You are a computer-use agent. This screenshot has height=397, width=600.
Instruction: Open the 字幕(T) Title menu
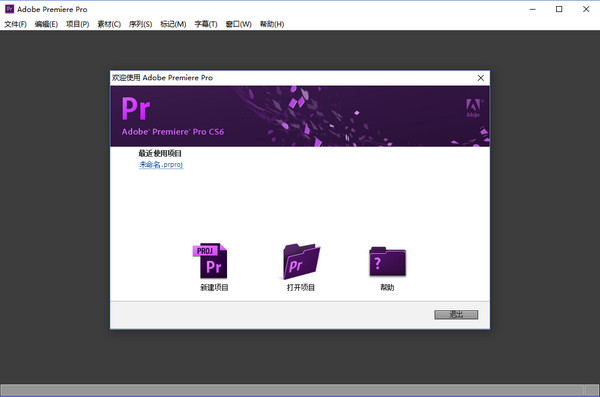[x=206, y=24]
